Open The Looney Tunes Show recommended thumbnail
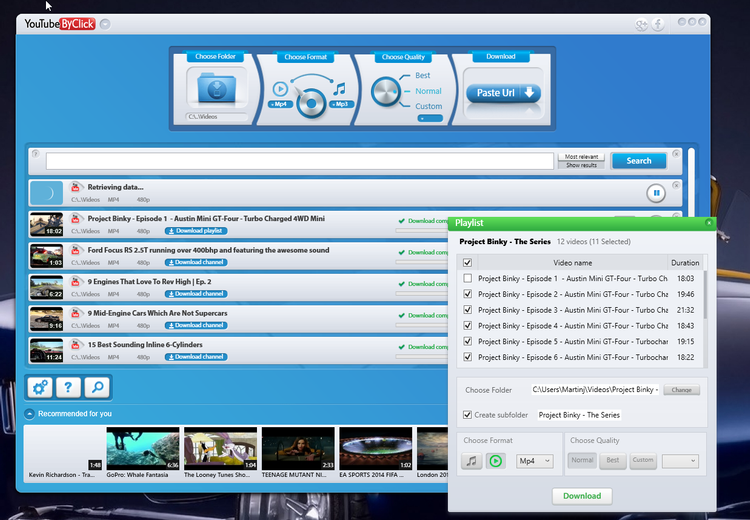The width and height of the screenshot is (750, 520). click(221, 449)
